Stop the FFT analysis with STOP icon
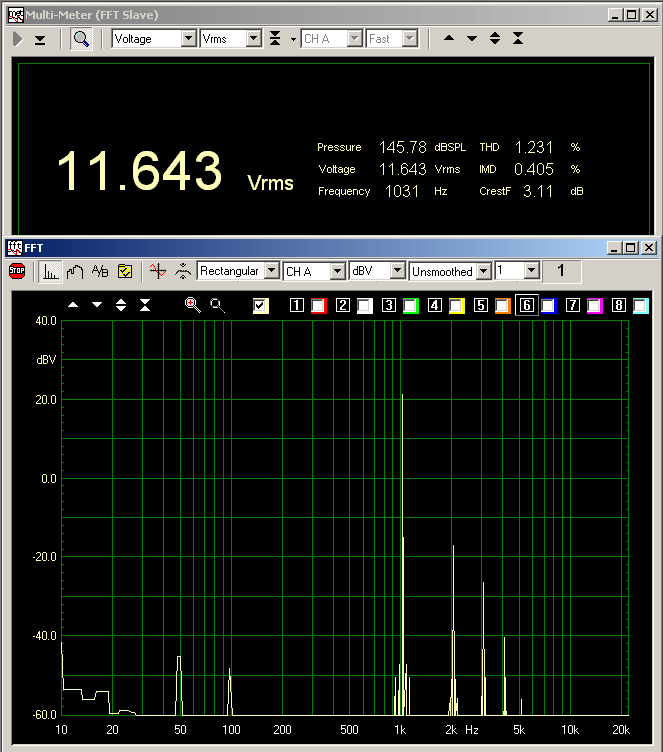The height and width of the screenshot is (752, 663). pos(17,271)
